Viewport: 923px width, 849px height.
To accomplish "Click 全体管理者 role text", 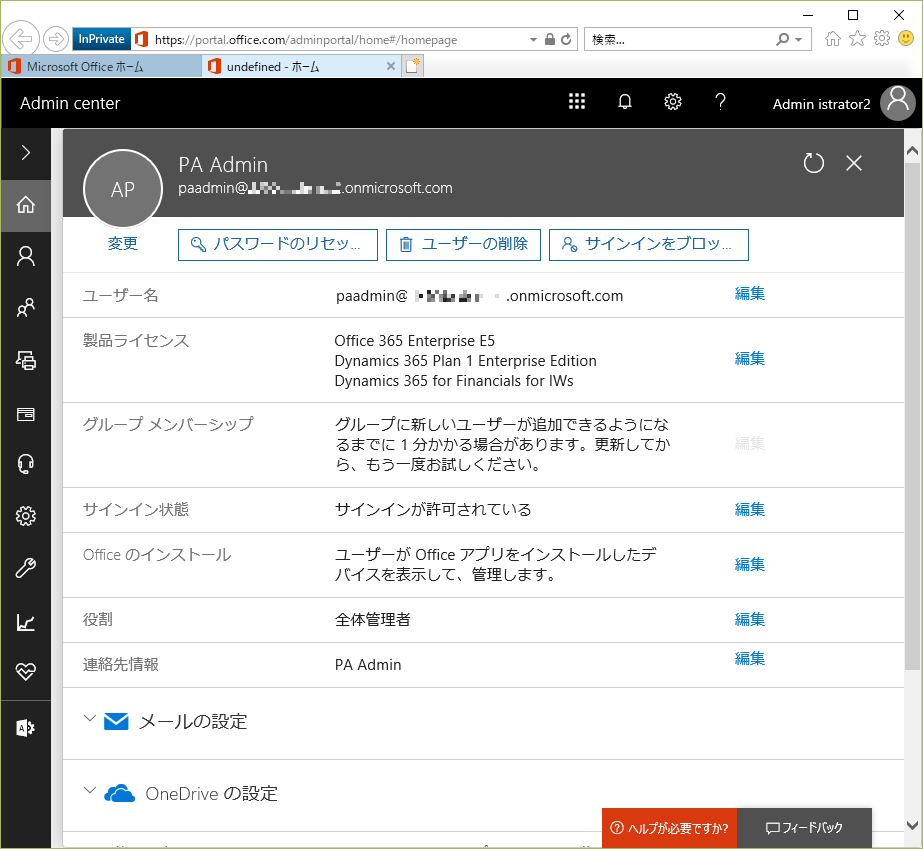I will (373, 620).
